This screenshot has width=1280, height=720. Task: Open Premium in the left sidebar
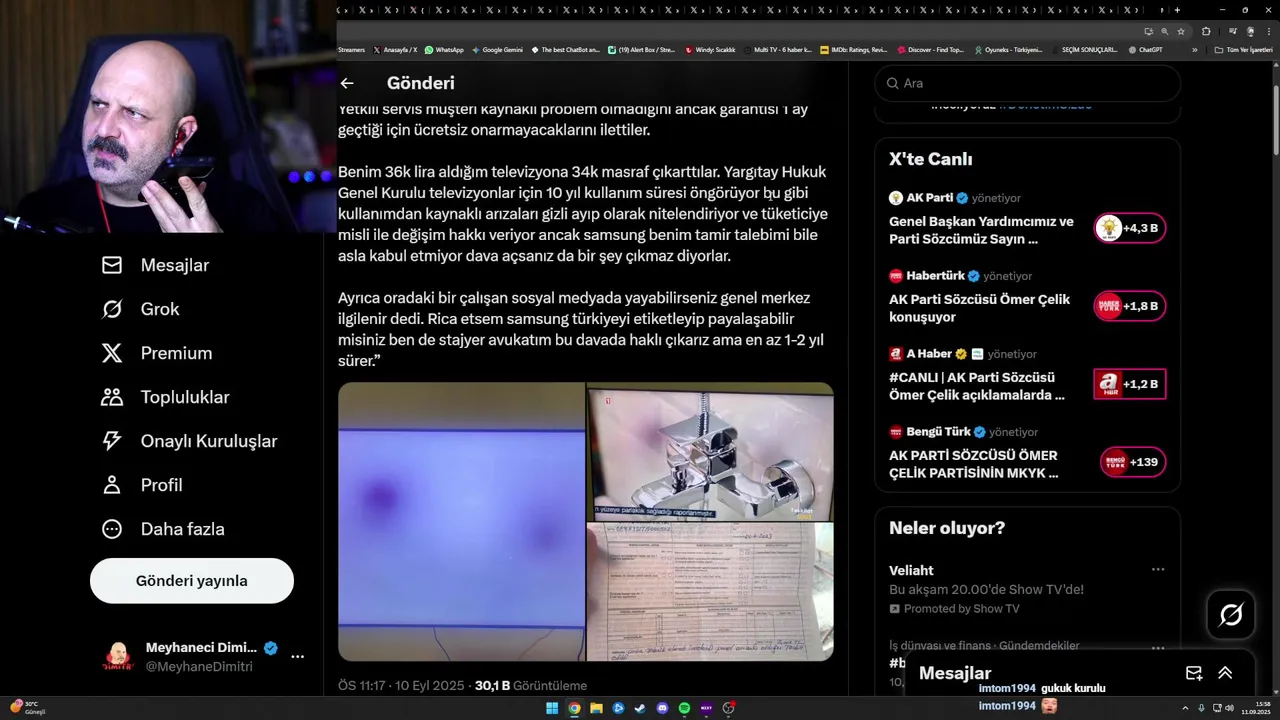157,353
